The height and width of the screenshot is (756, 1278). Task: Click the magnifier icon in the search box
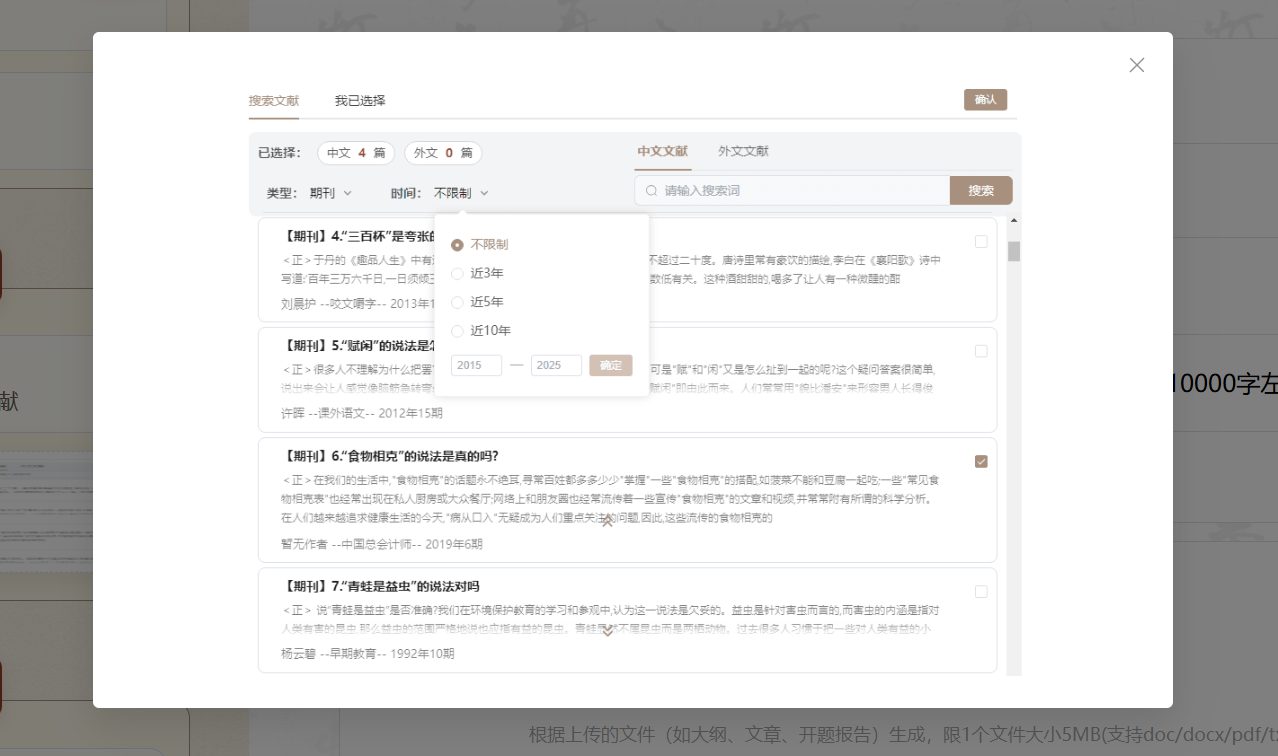[x=652, y=191]
